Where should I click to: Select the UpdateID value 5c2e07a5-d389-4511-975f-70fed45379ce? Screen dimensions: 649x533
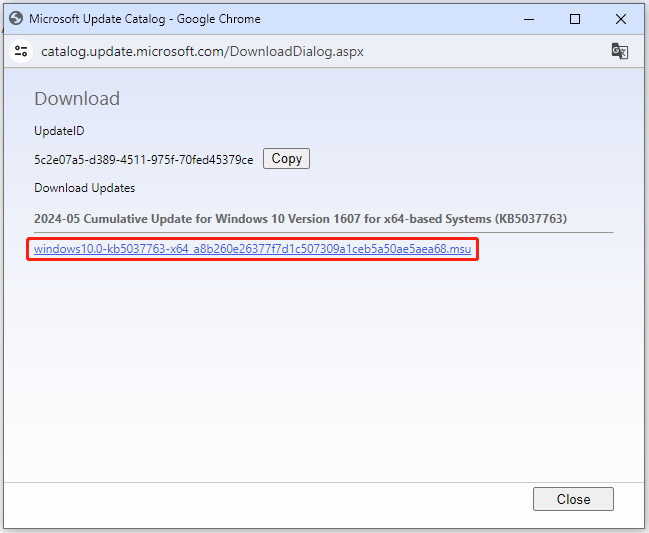[143, 160]
